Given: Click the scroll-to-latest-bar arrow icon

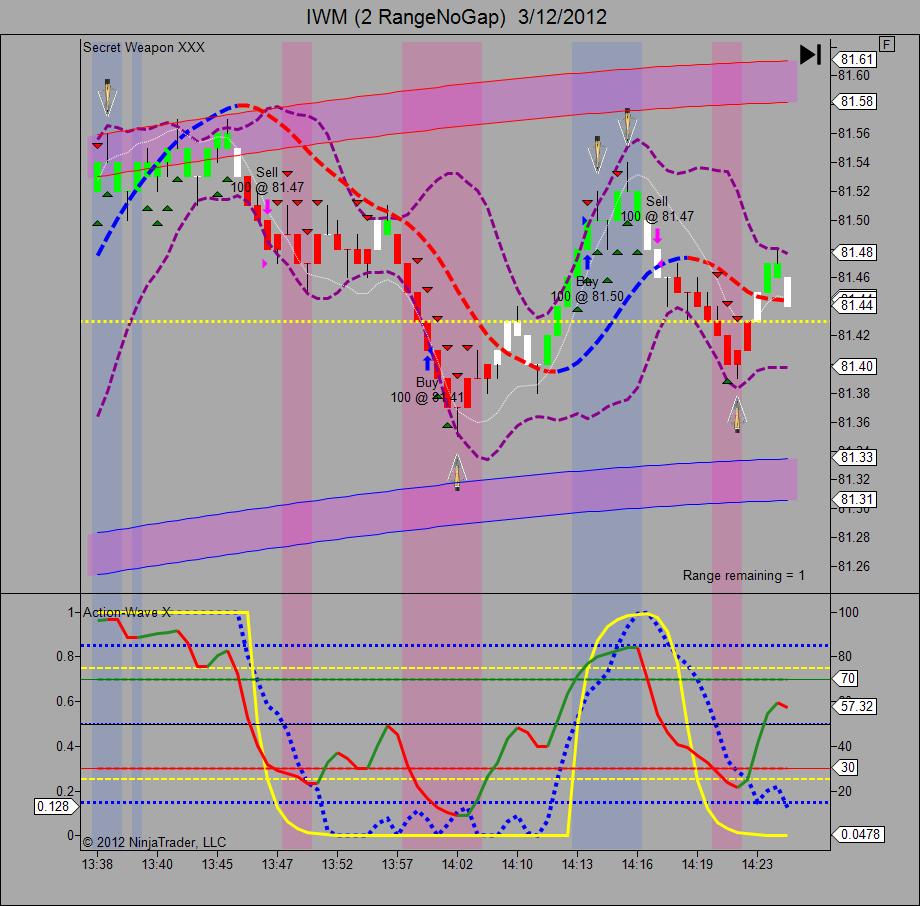Looking at the screenshot, I should point(810,55).
